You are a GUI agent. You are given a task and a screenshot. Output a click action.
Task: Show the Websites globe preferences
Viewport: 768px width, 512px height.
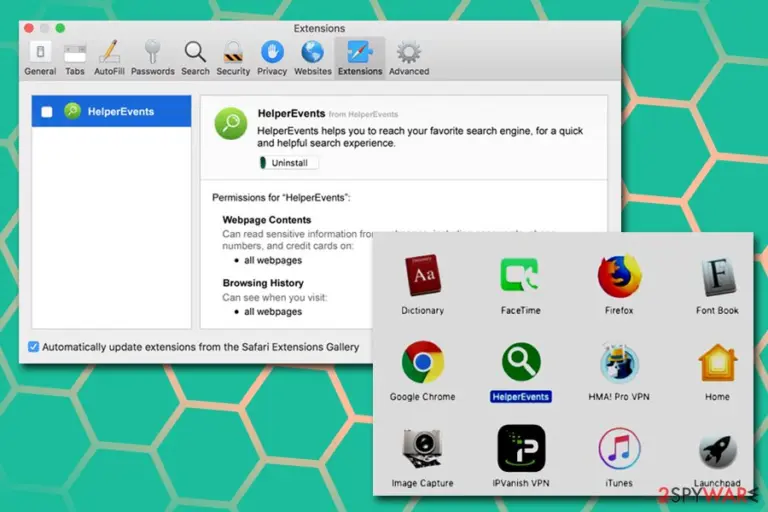click(x=312, y=59)
